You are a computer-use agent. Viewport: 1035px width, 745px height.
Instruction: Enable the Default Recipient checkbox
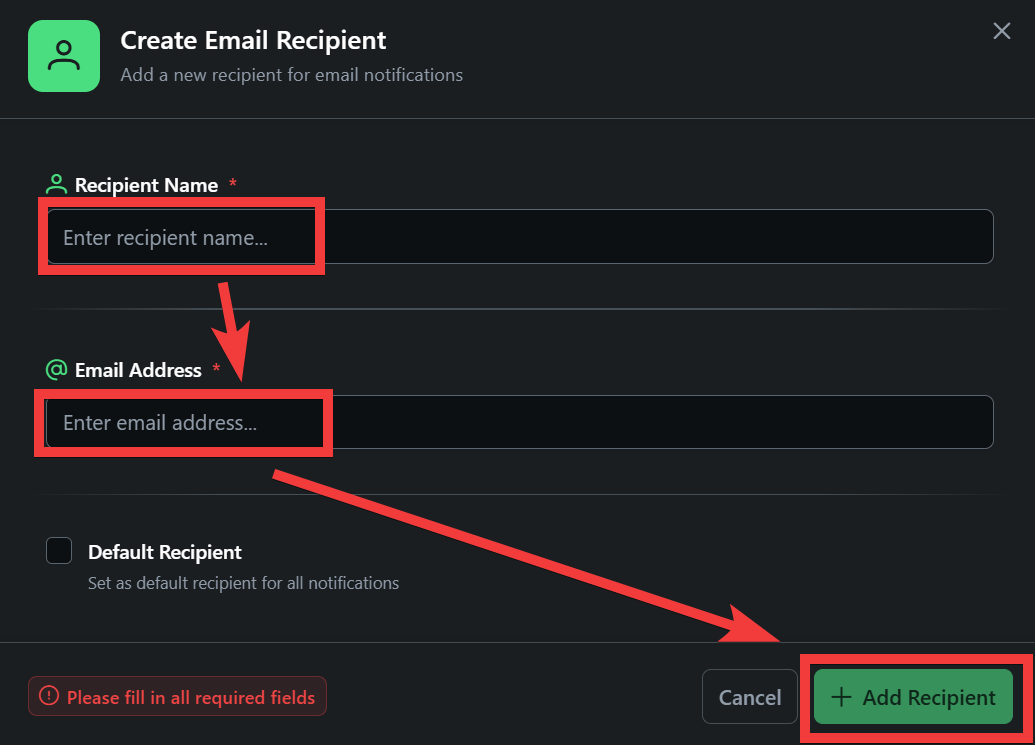click(x=59, y=551)
